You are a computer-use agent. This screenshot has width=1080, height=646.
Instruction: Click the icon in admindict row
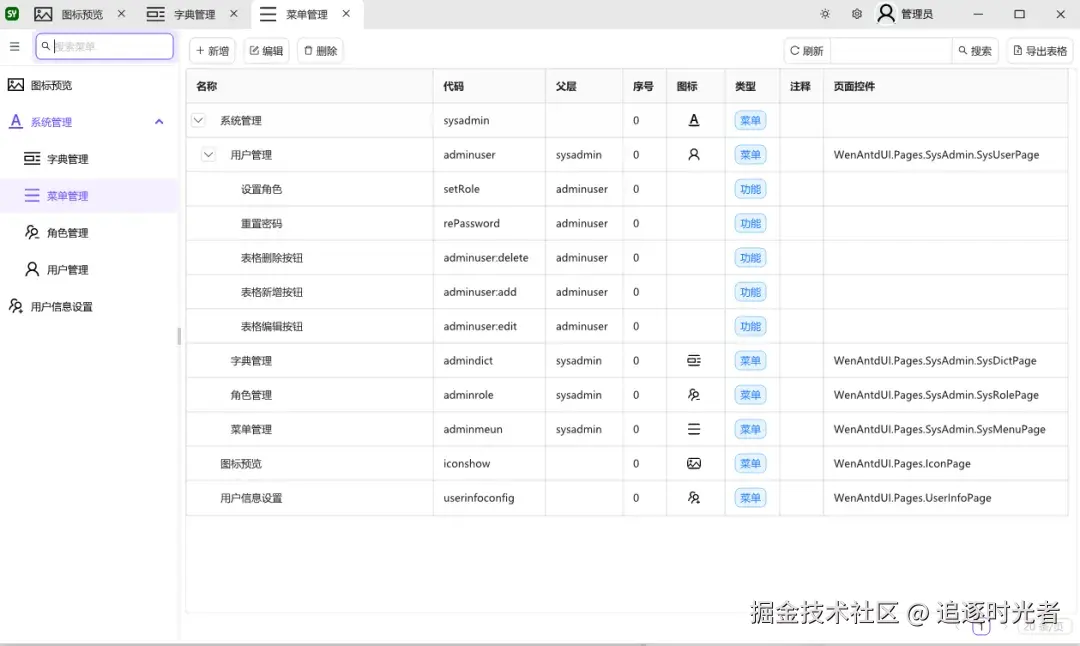click(x=694, y=360)
